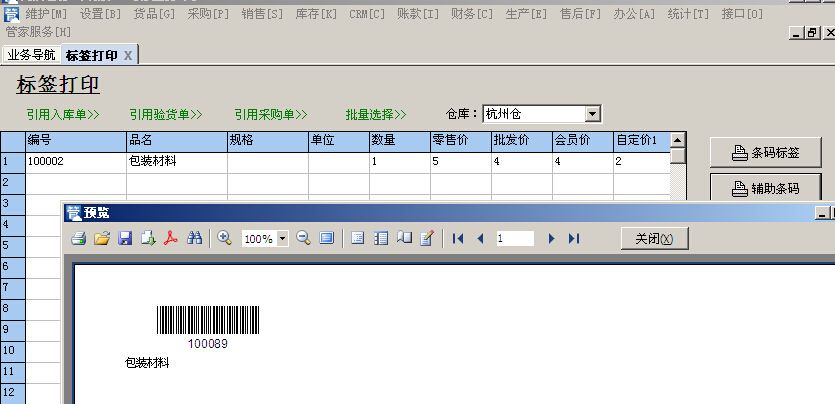The width and height of the screenshot is (835, 404).
Task: Open the 财务[C] menu
Action: [471, 14]
